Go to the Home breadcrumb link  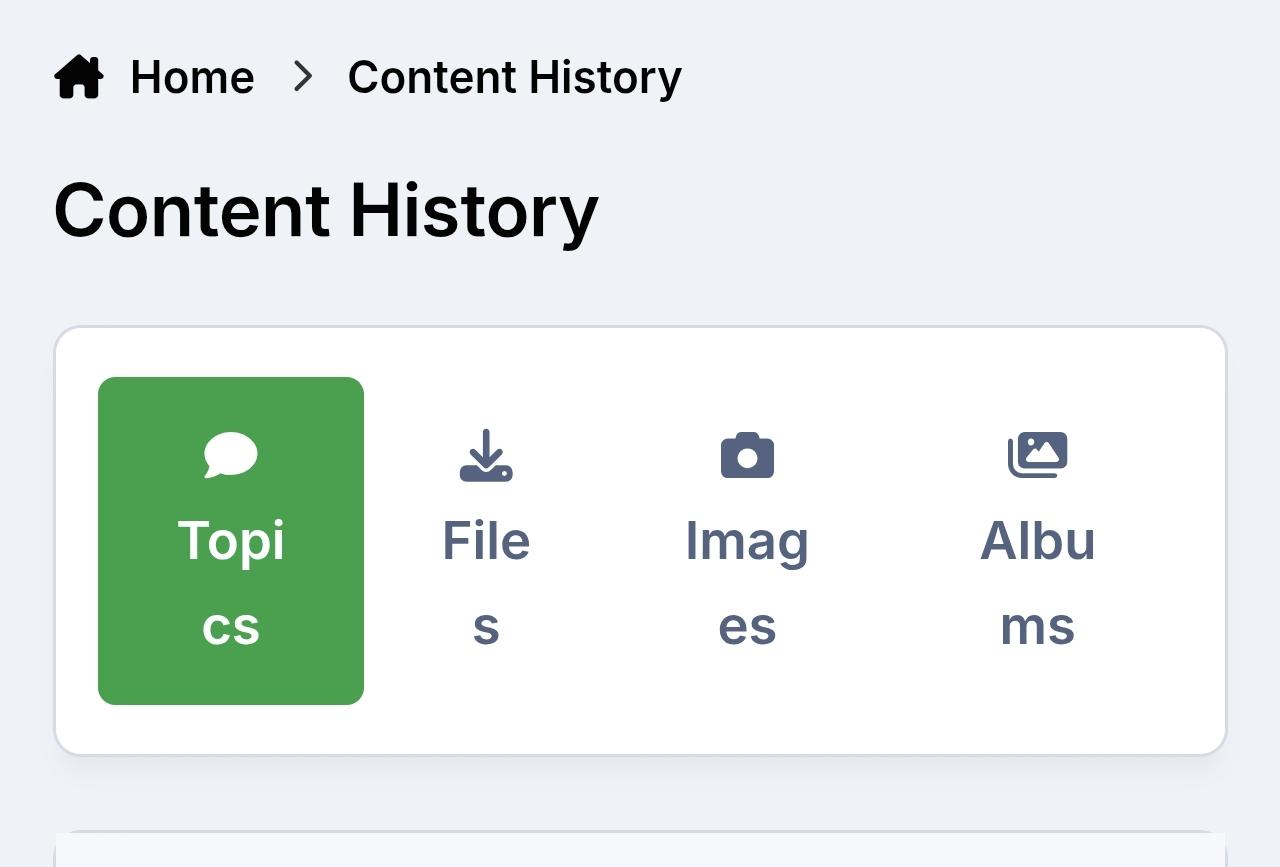192,77
